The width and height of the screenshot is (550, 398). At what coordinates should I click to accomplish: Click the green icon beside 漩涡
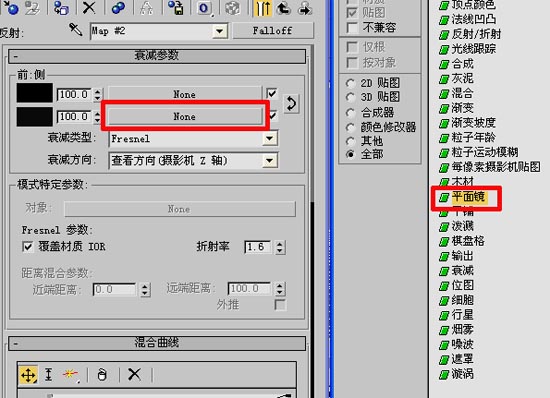click(444, 375)
